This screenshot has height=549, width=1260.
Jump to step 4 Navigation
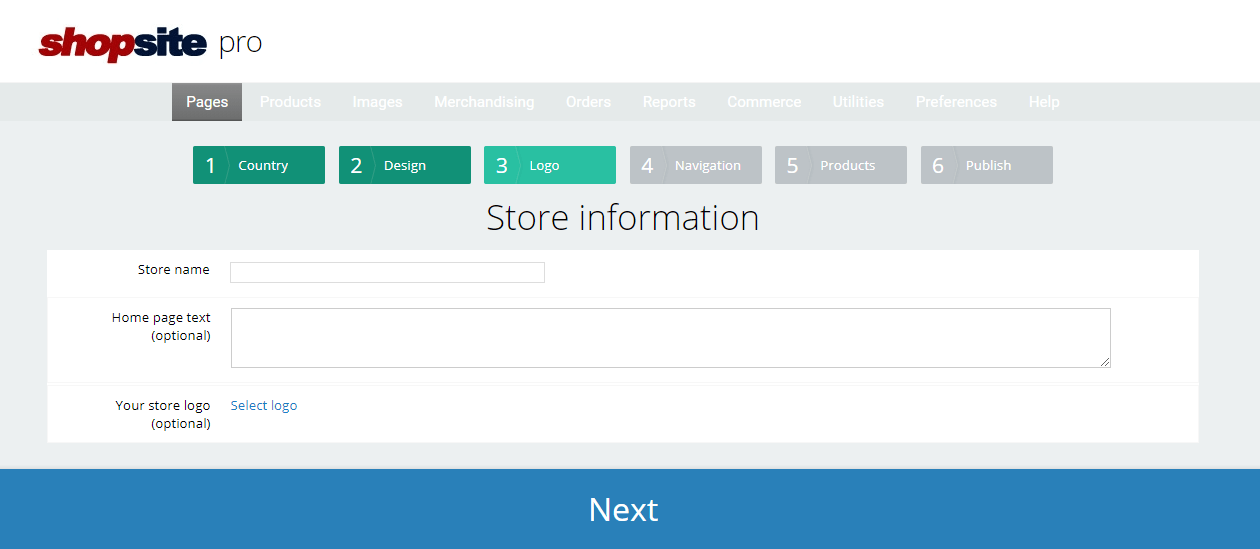(696, 165)
